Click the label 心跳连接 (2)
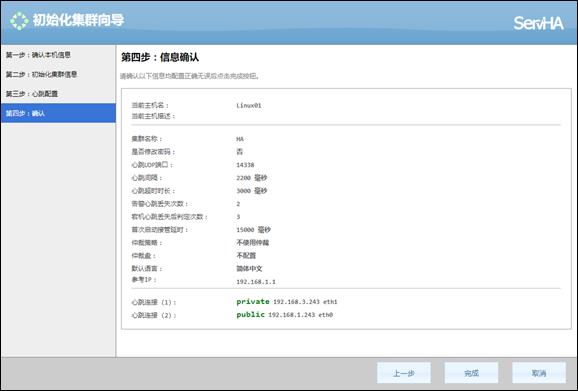578x391 pixels. (x=154, y=315)
